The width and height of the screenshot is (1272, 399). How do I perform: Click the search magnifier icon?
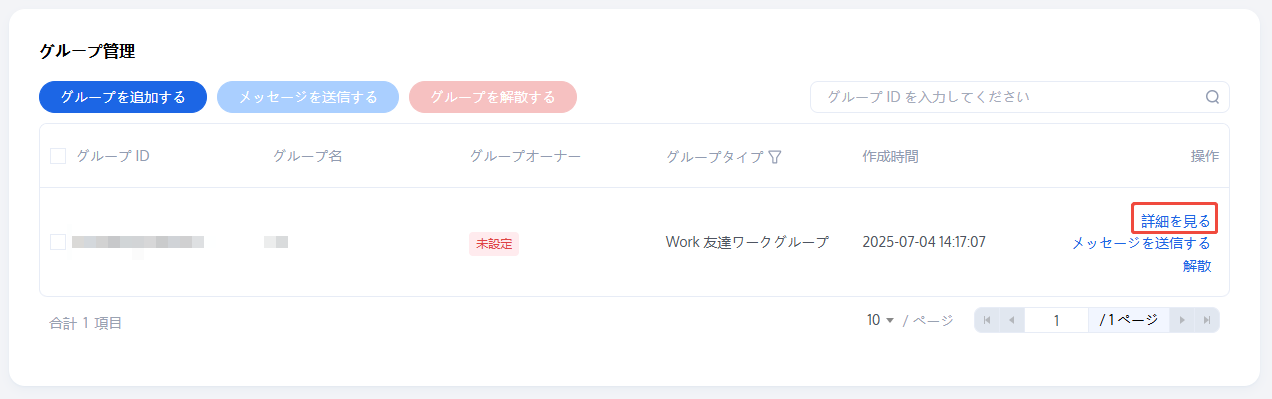[1212, 97]
